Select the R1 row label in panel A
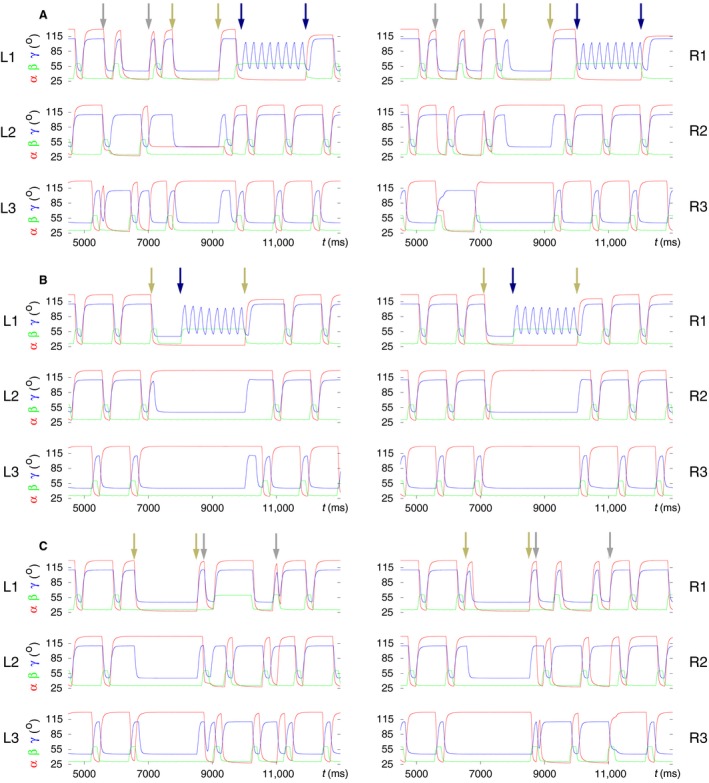709x783 pixels. point(698,55)
